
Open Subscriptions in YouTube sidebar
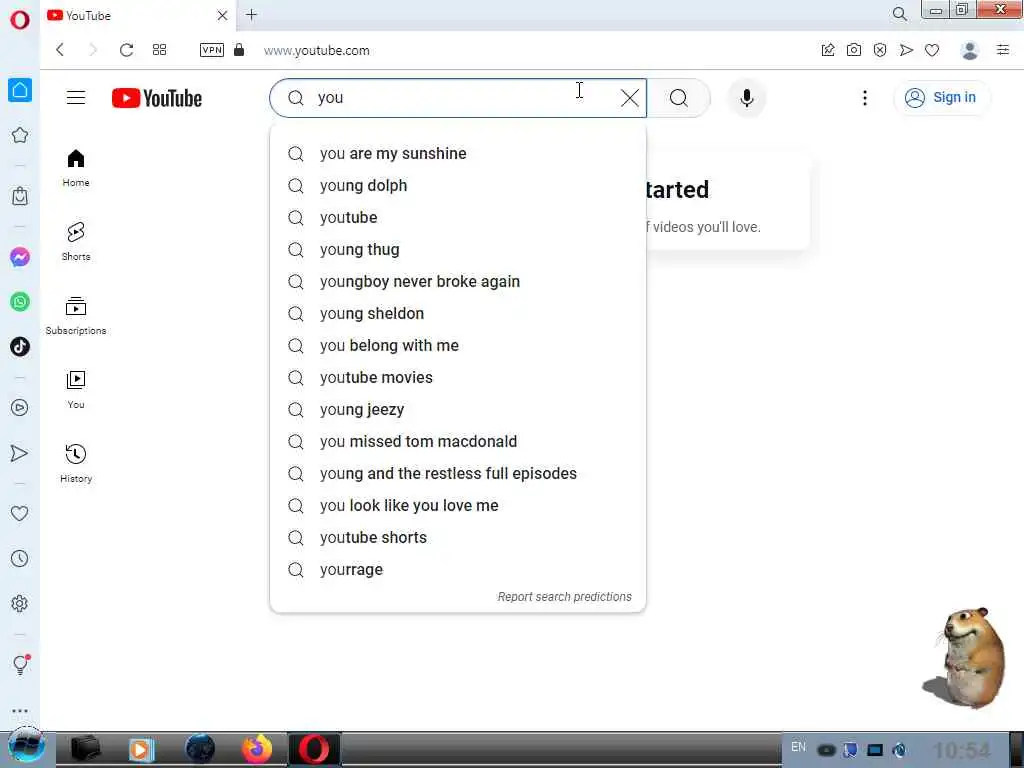pos(76,316)
